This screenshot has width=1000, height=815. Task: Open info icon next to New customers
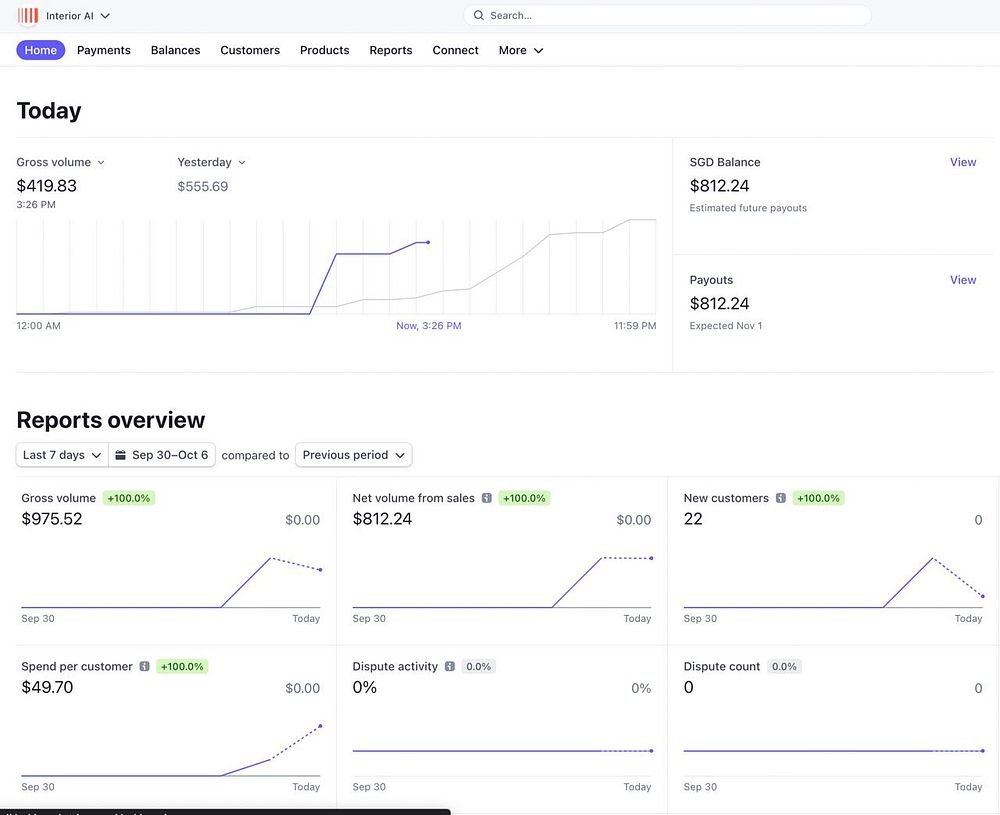[x=781, y=498]
